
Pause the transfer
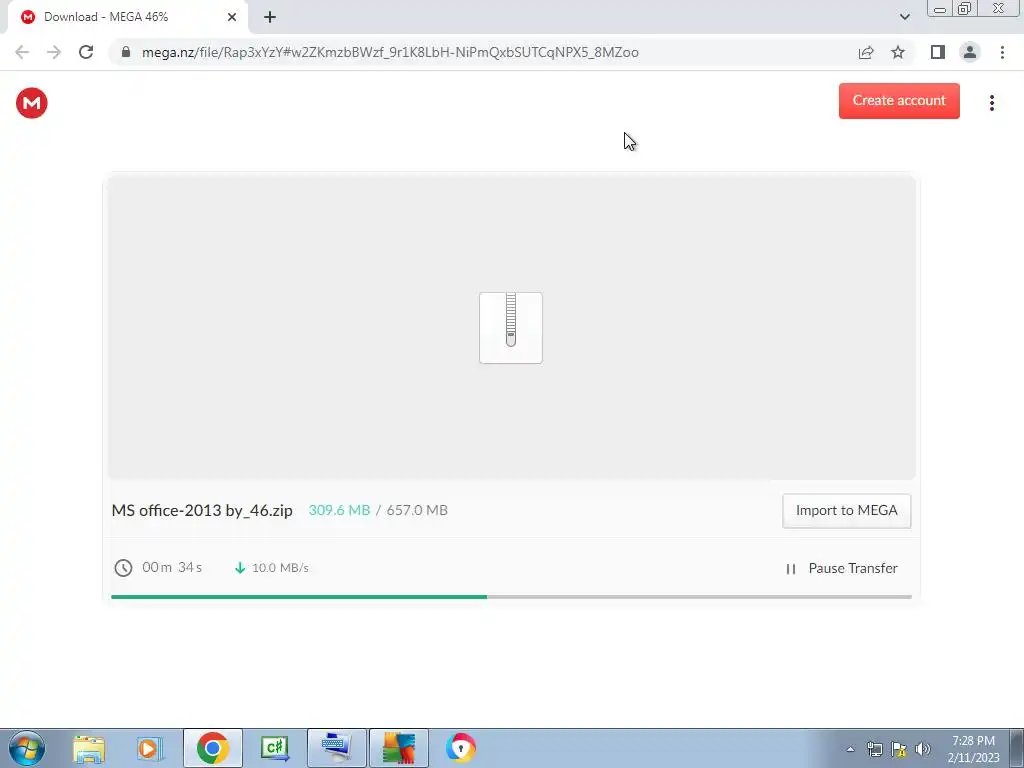(842, 568)
